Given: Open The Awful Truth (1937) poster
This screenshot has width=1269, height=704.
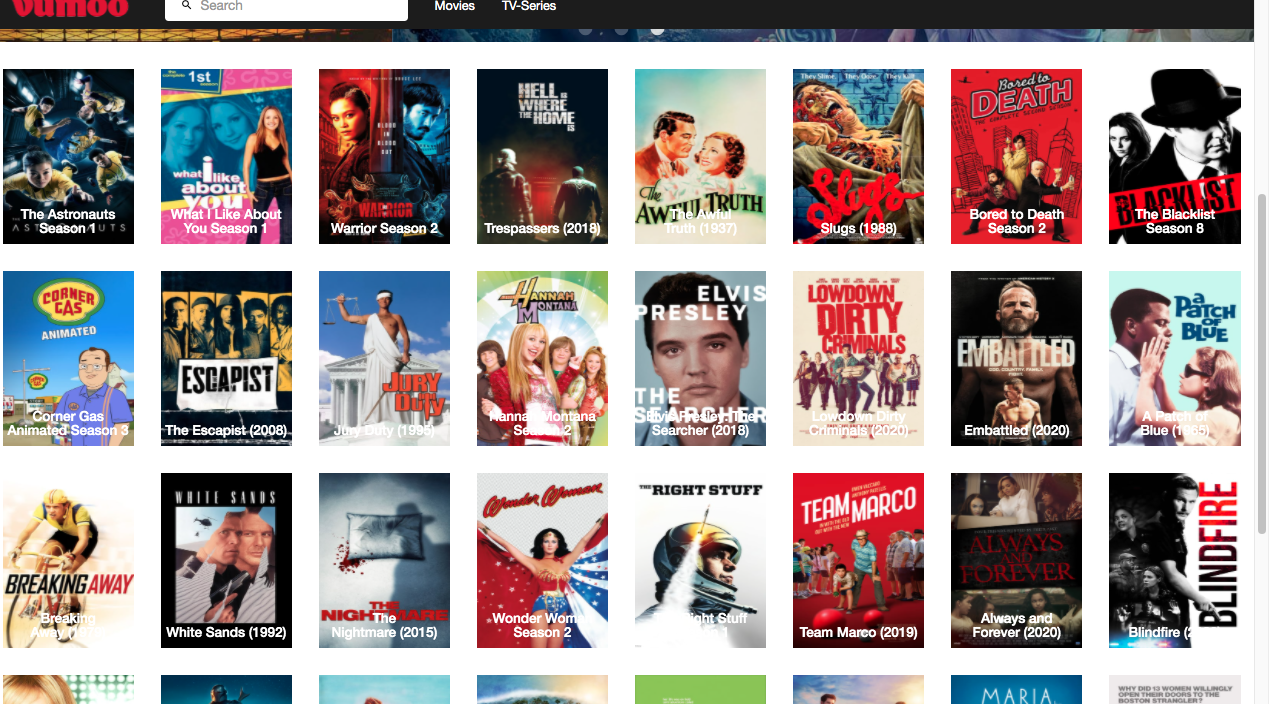Looking at the screenshot, I should [700, 156].
